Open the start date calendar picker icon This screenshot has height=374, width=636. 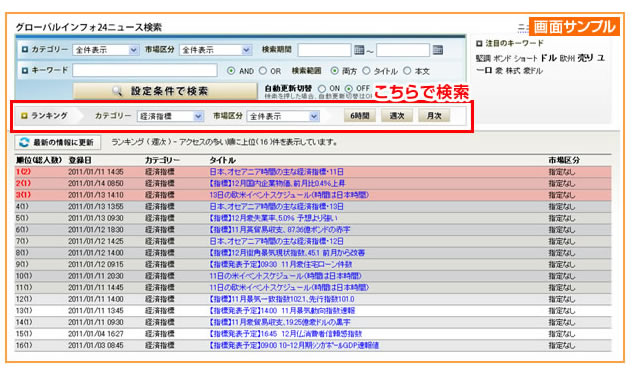(359, 50)
